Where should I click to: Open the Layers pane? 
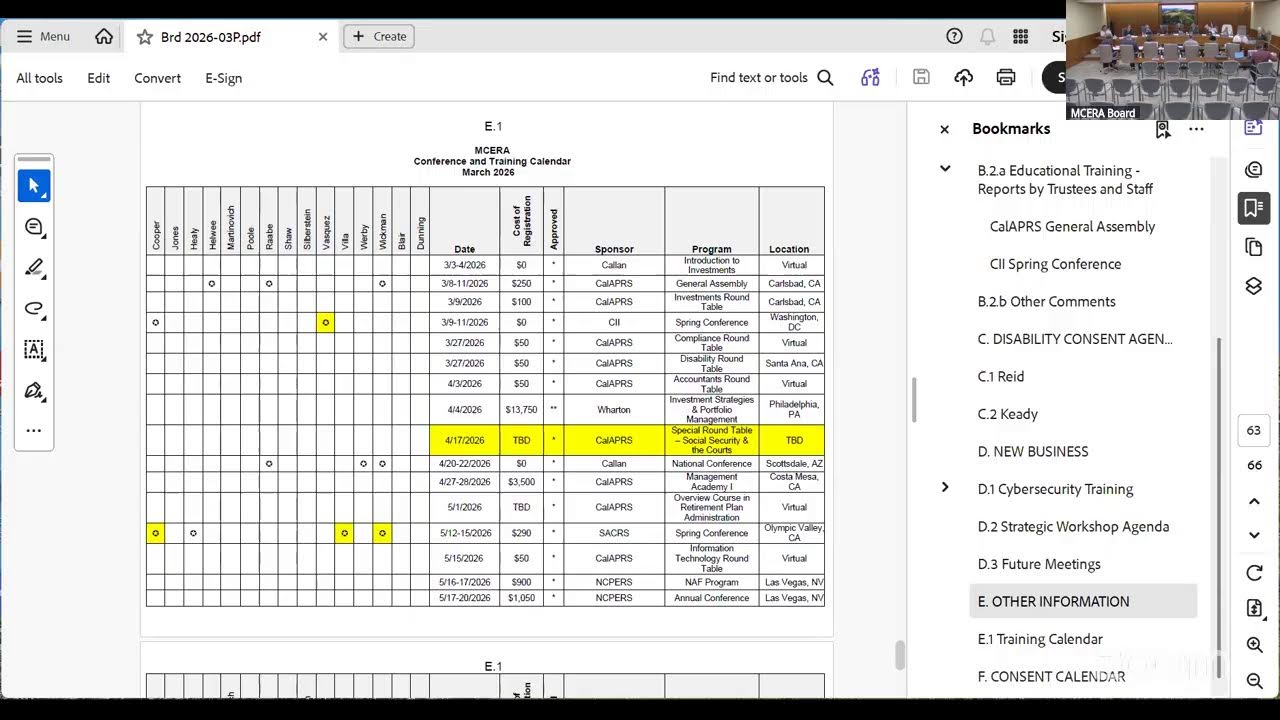(1253, 286)
